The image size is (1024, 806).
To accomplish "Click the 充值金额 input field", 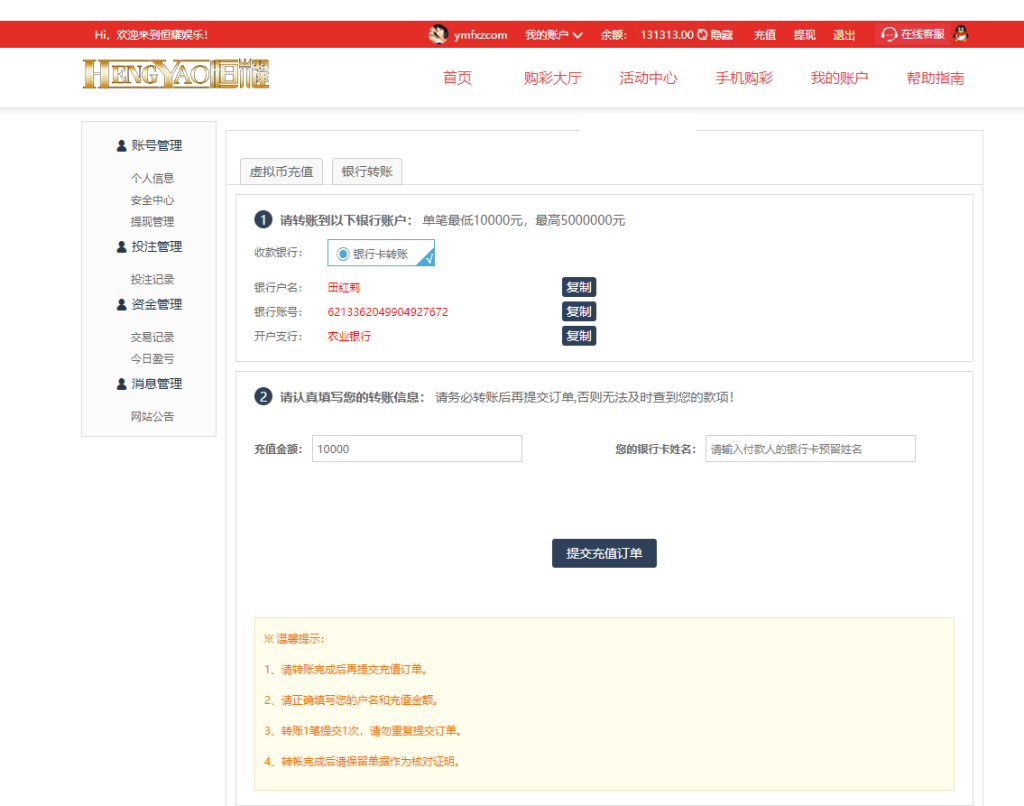I will coord(417,449).
